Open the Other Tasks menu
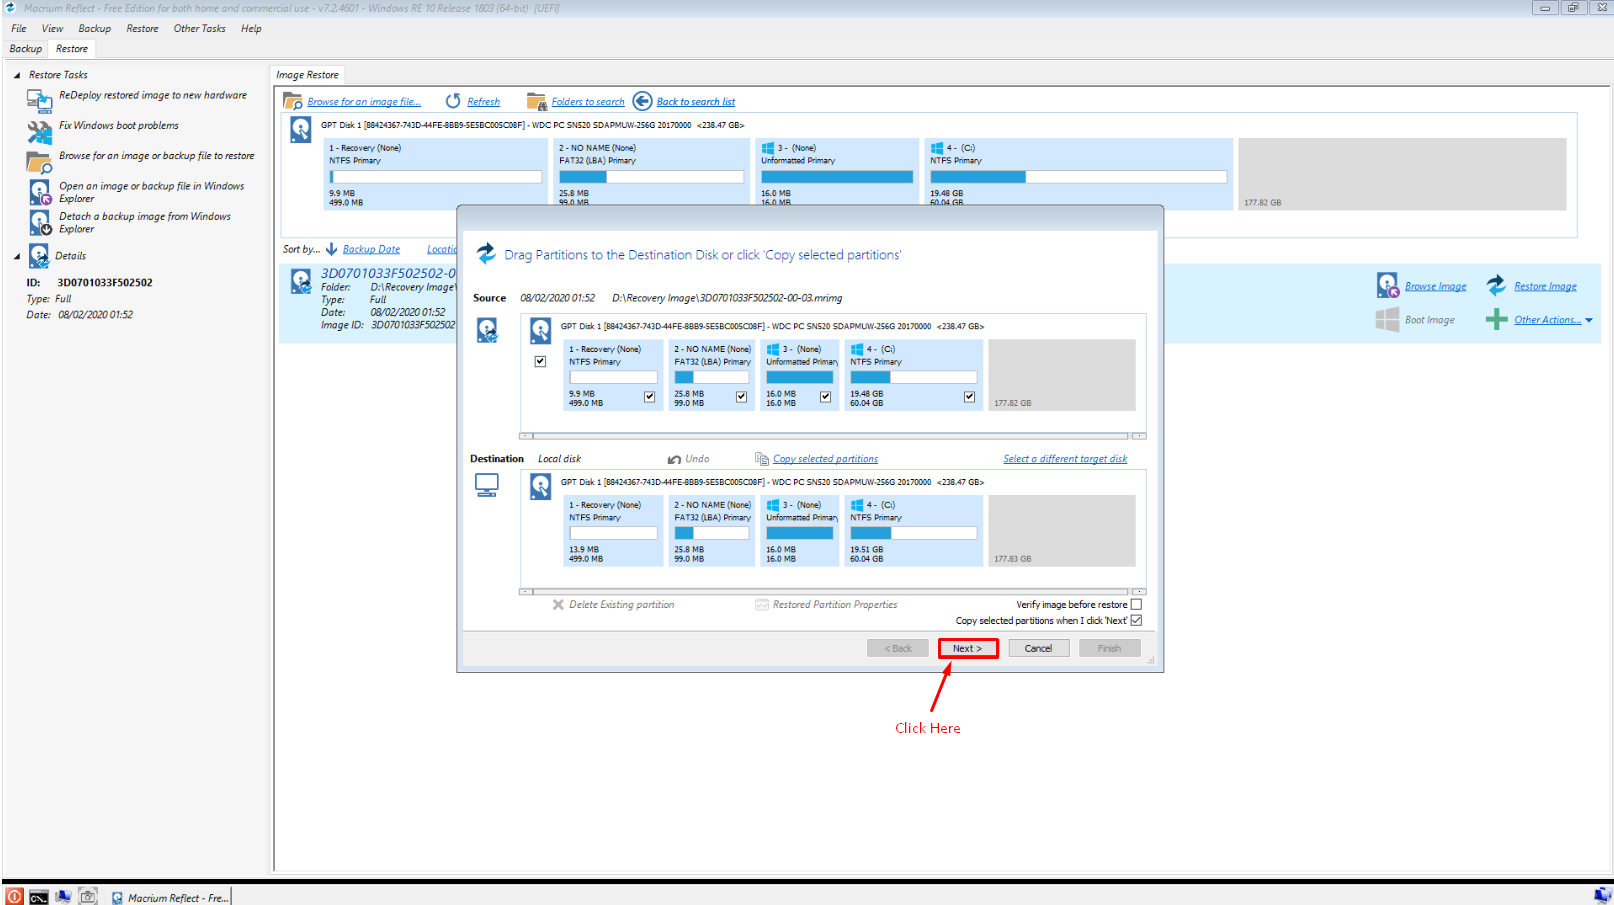The height and width of the screenshot is (905, 1614). click(199, 28)
